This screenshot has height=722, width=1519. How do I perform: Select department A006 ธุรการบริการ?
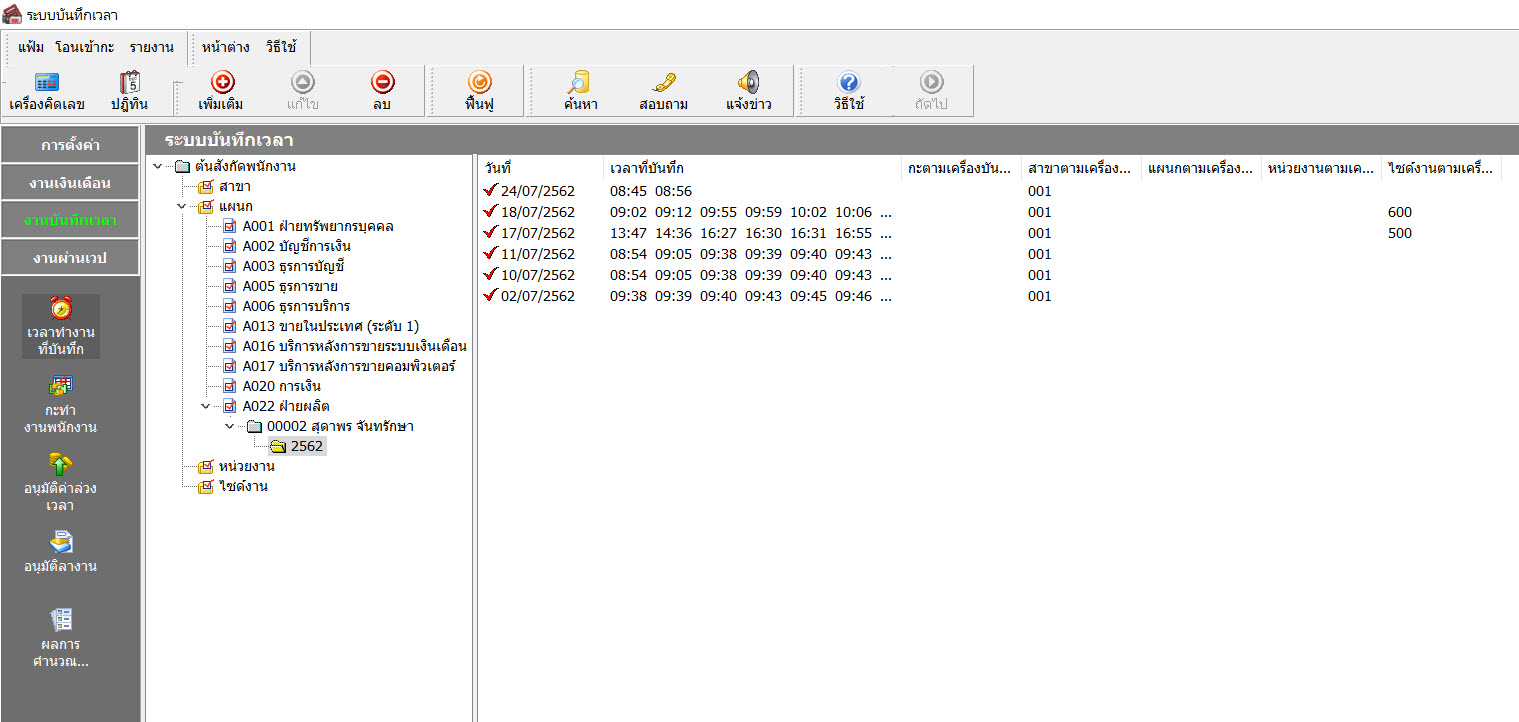click(x=286, y=306)
